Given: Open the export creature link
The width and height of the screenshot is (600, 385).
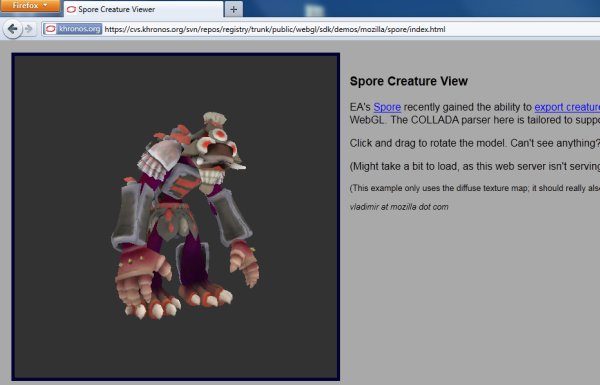Looking at the screenshot, I should click(567, 107).
